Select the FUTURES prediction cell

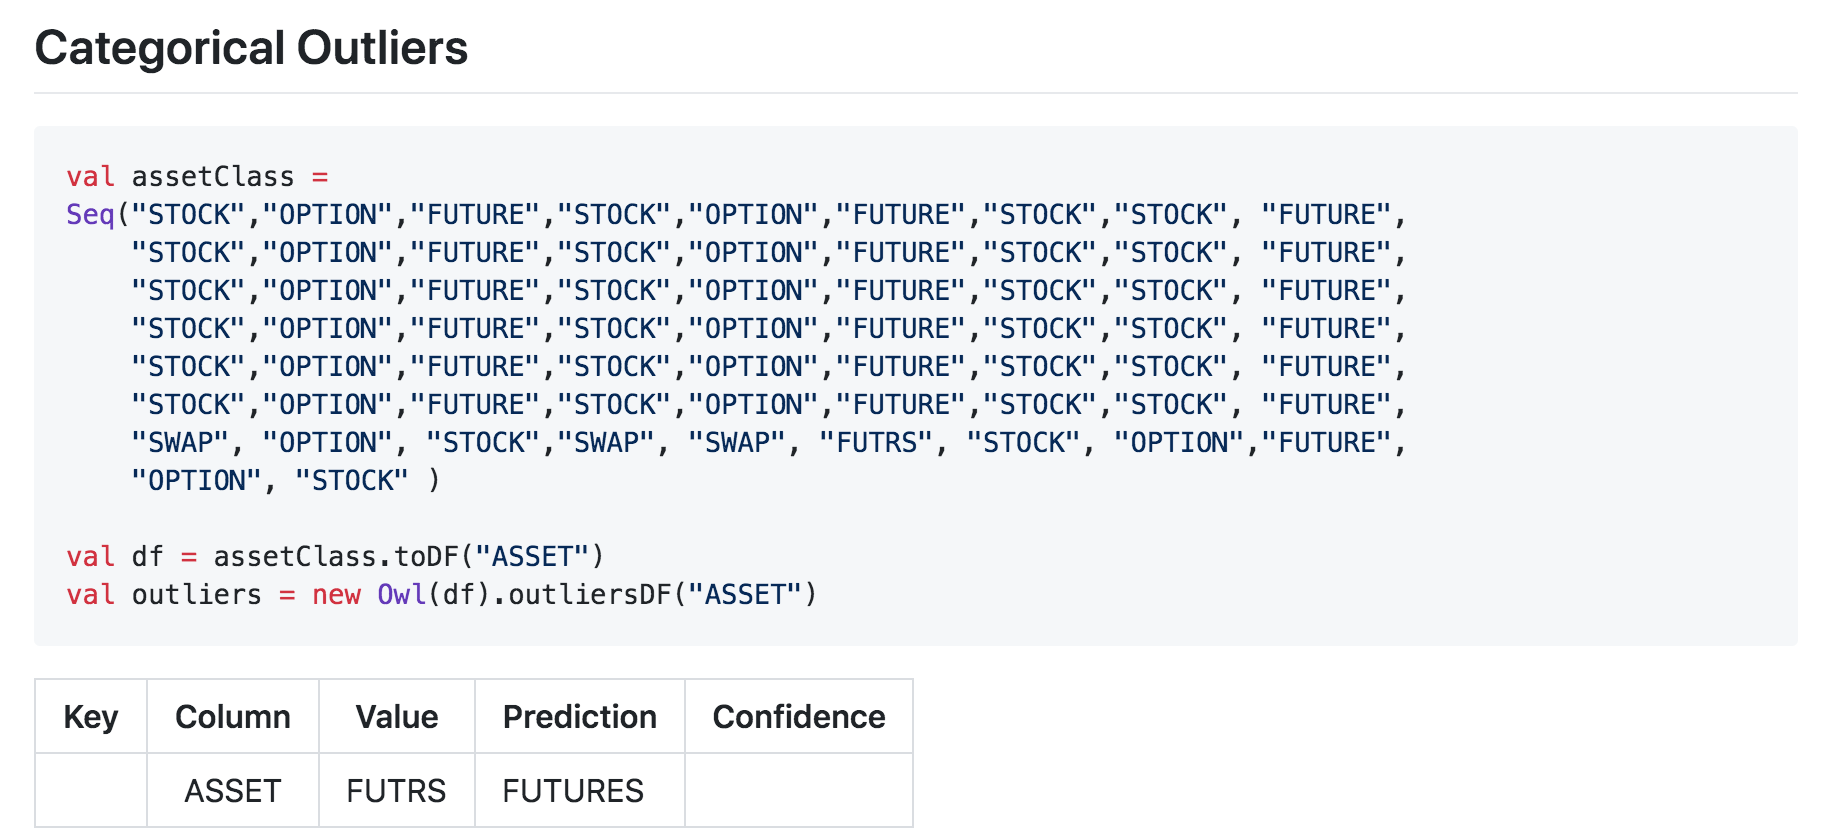point(573,791)
